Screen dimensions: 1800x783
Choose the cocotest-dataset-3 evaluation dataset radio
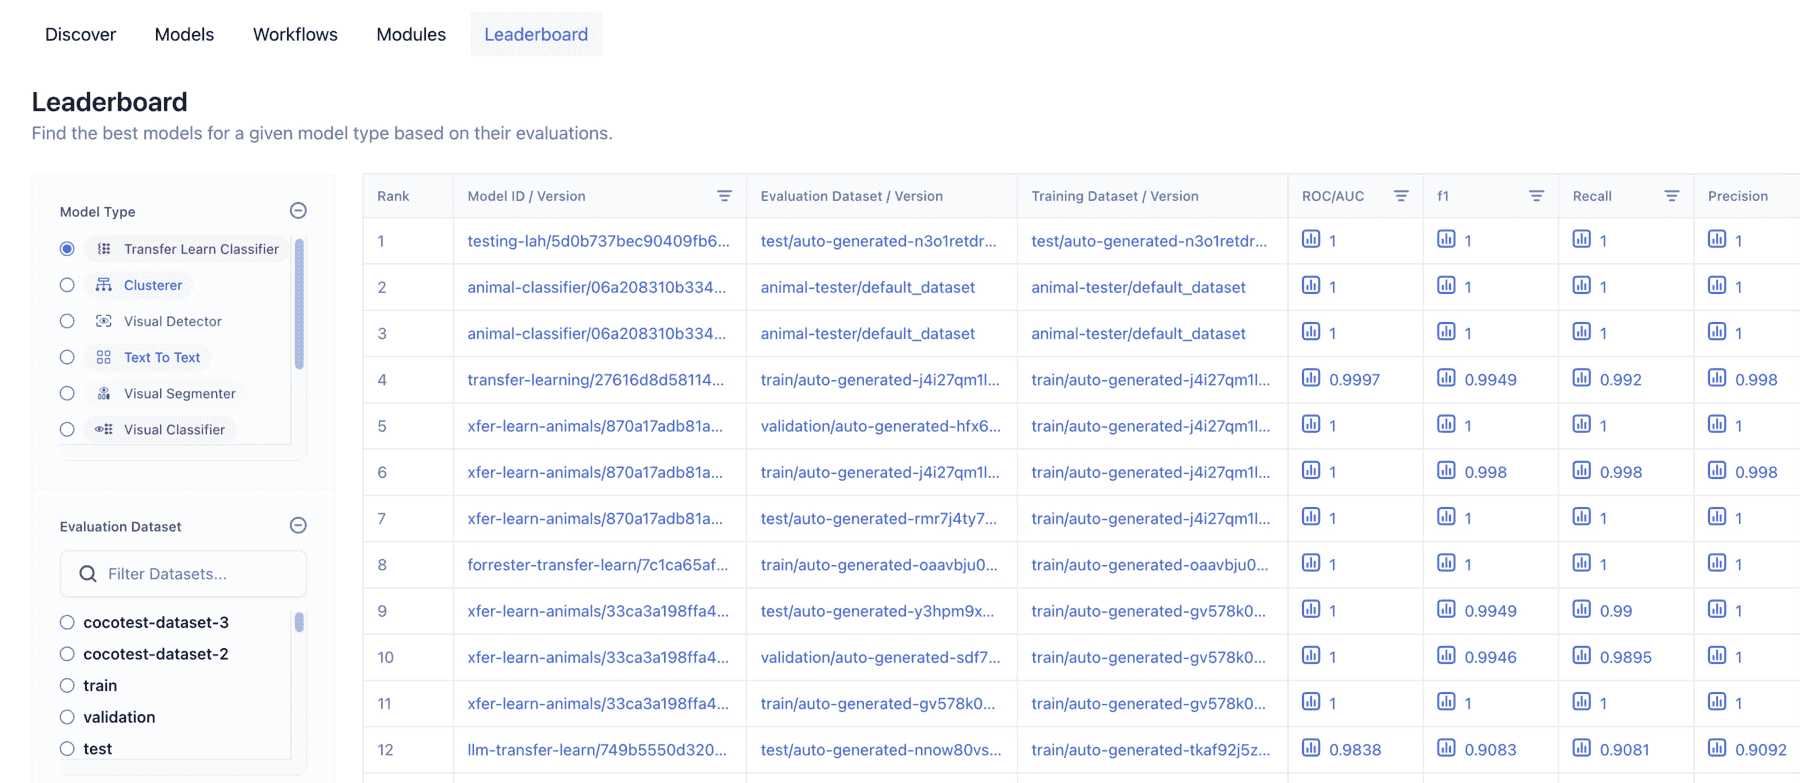(67, 622)
